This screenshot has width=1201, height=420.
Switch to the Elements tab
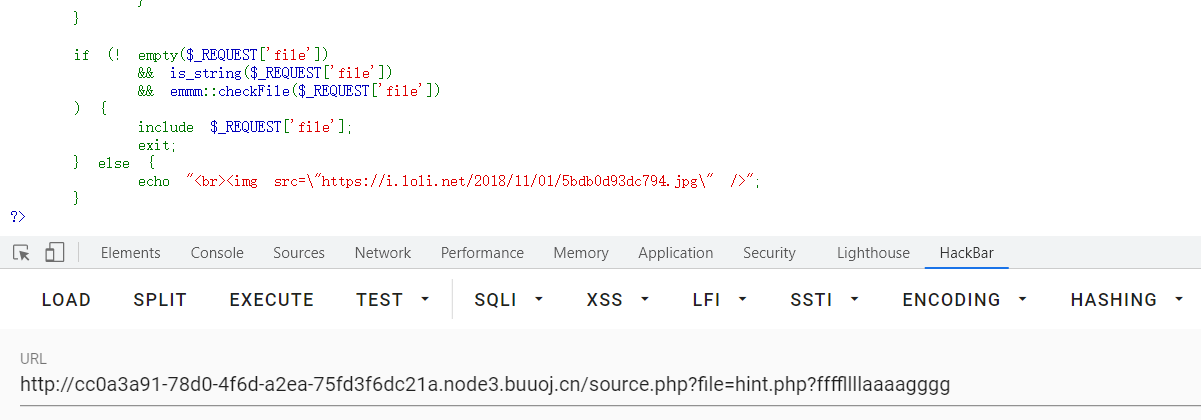pyautogui.click(x=131, y=253)
